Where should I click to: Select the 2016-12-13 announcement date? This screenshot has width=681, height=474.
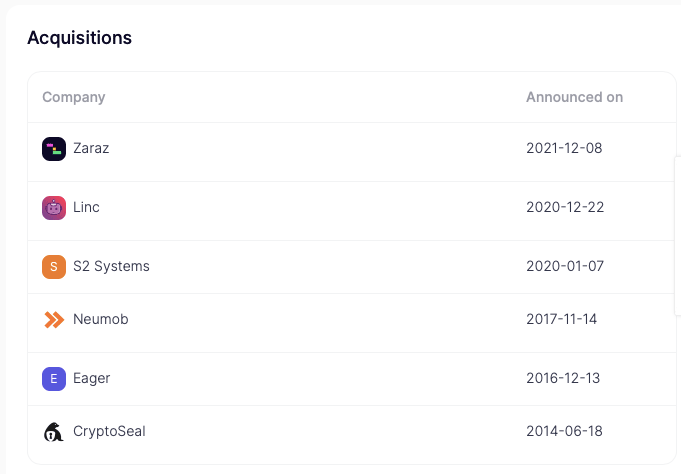click(563, 378)
